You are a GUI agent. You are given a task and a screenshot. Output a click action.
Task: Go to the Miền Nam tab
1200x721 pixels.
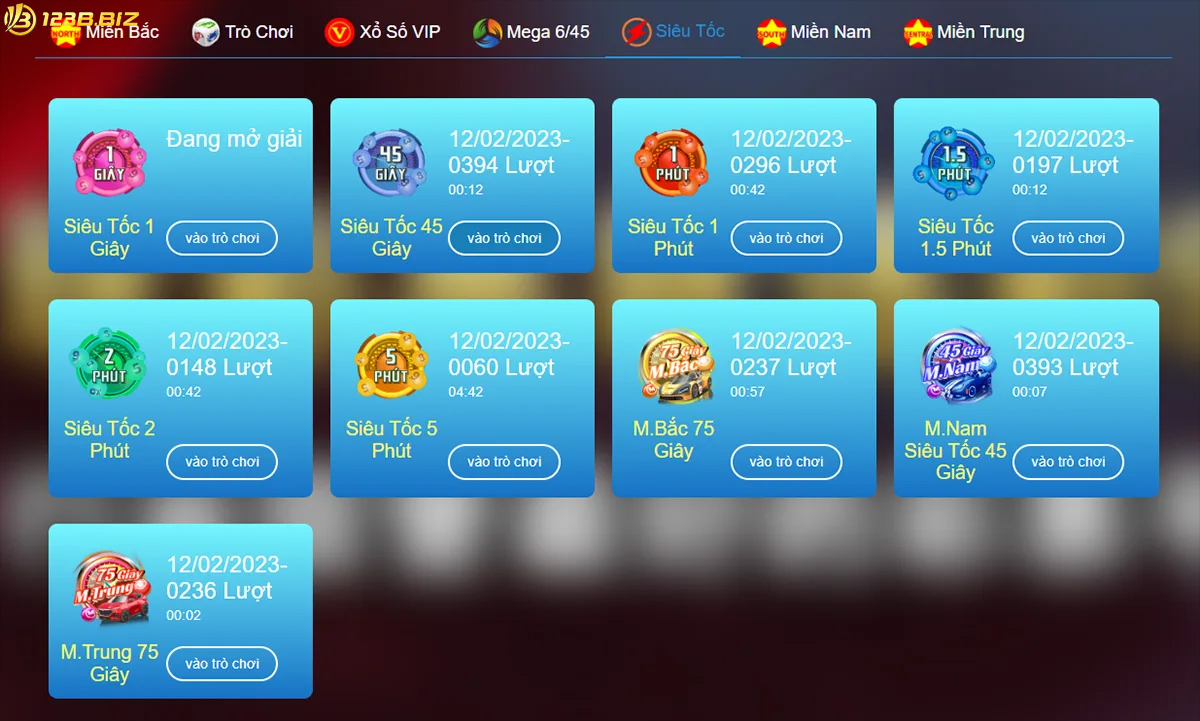click(x=813, y=32)
